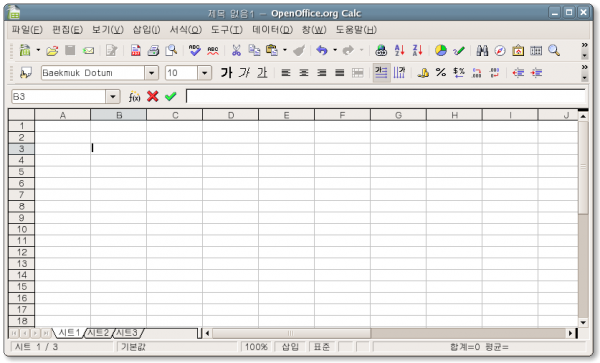Click the Edit file icon
This screenshot has height=363, width=600.
[111, 50]
